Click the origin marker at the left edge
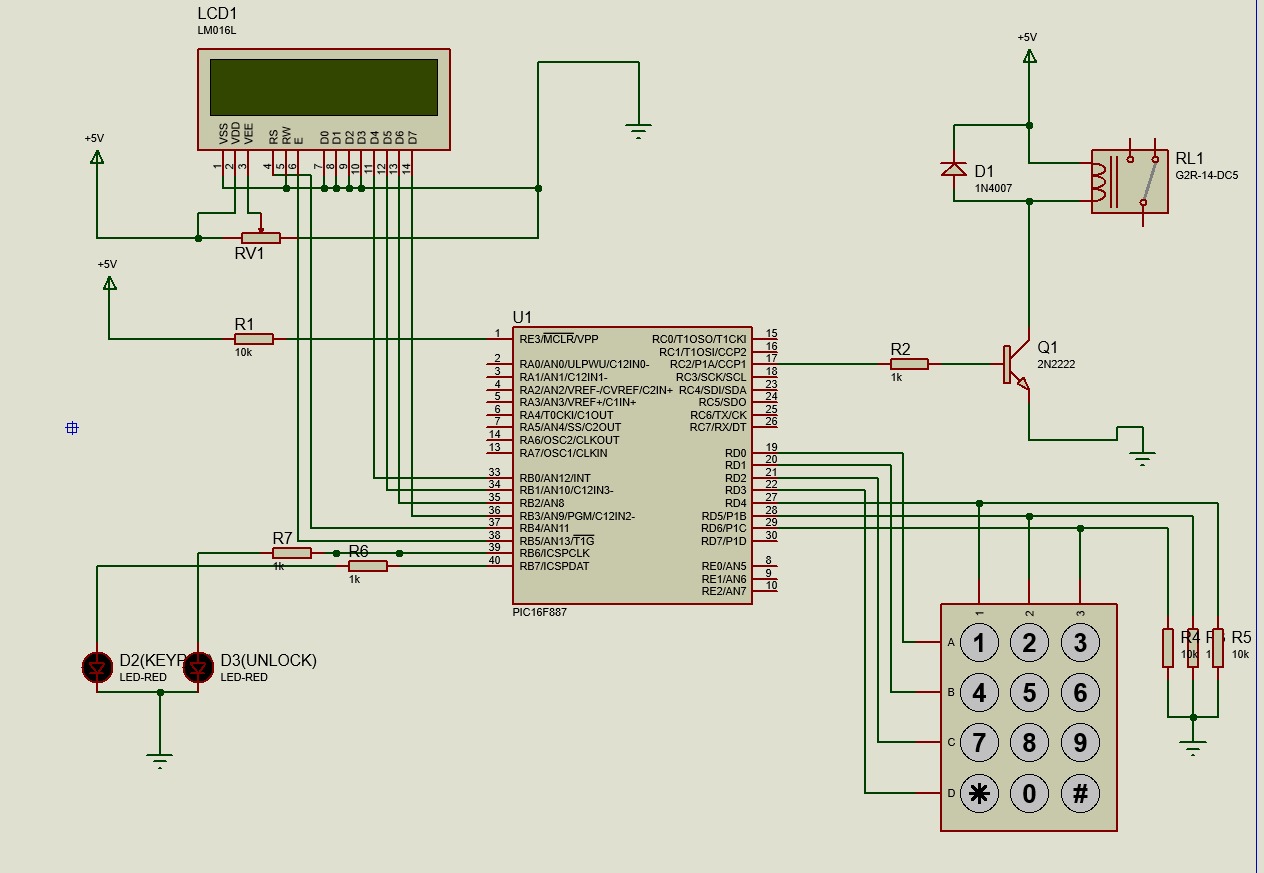1264x873 pixels. coord(71,429)
